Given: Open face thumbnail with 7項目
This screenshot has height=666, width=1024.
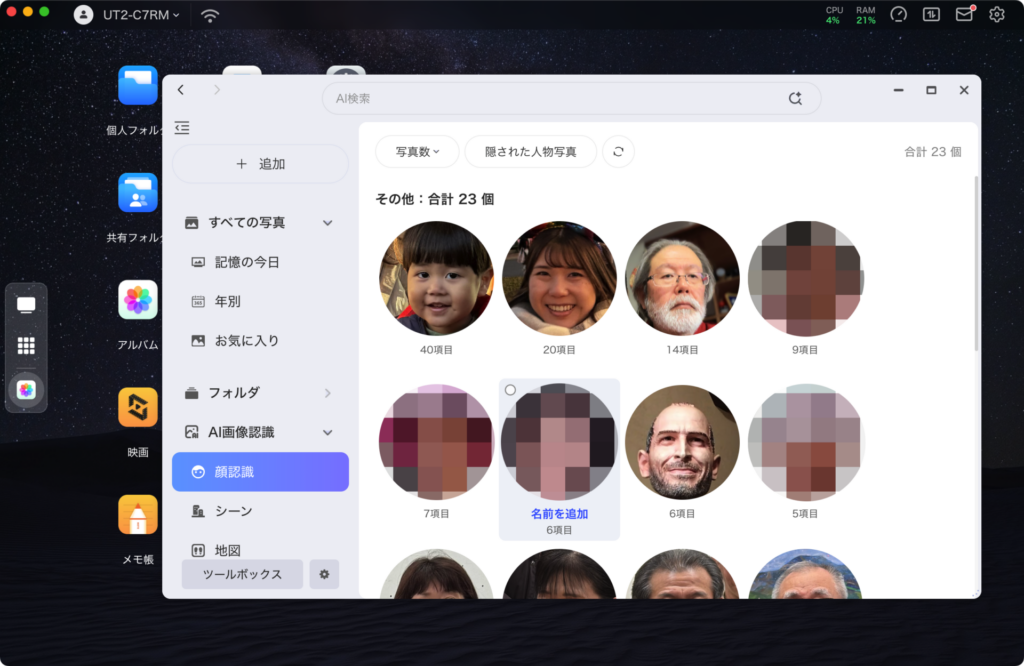Looking at the screenshot, I should tap(436, 442).
